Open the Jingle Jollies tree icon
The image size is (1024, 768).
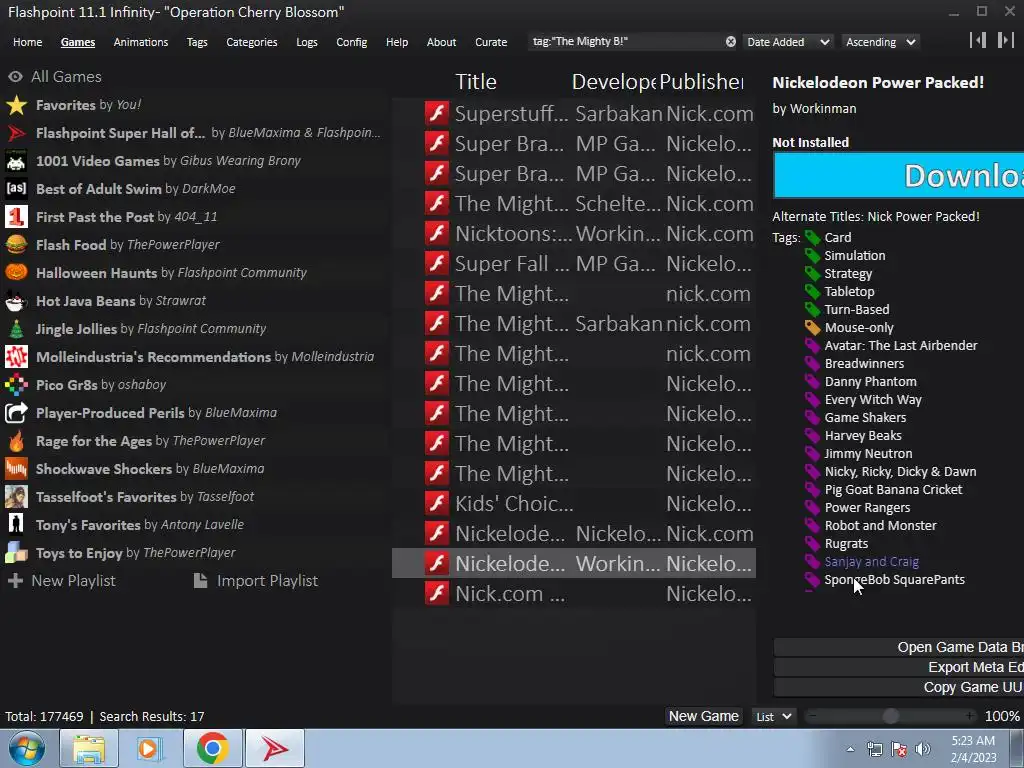(x=16, y=329)
